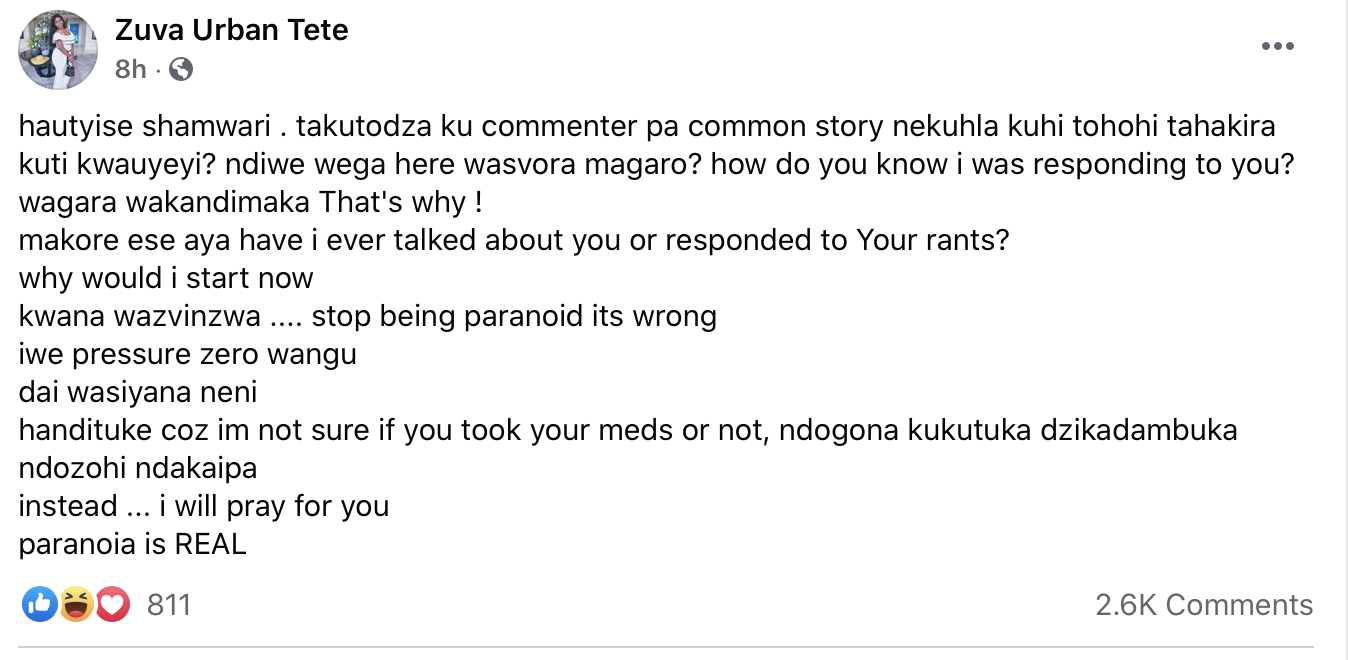Click the line "paranoia is REAL"

pos(132,544)
